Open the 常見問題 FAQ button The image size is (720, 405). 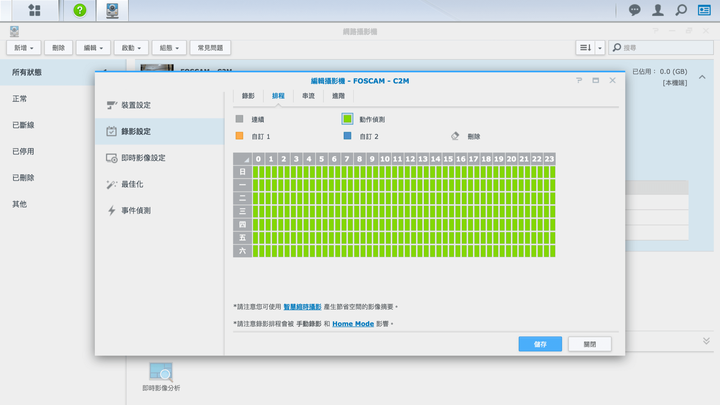pos(210,48)
